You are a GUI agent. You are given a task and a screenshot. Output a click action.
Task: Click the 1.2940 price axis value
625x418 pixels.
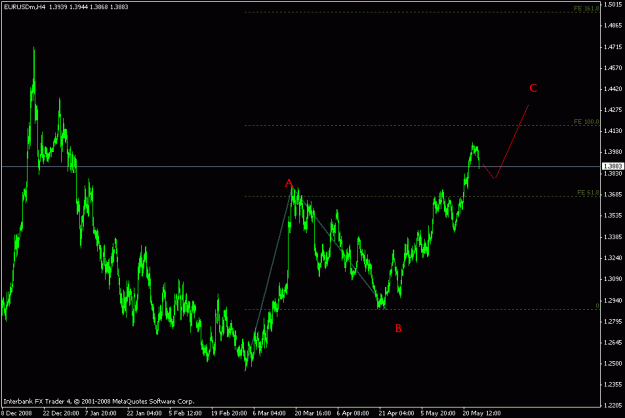tap(613, 300)
